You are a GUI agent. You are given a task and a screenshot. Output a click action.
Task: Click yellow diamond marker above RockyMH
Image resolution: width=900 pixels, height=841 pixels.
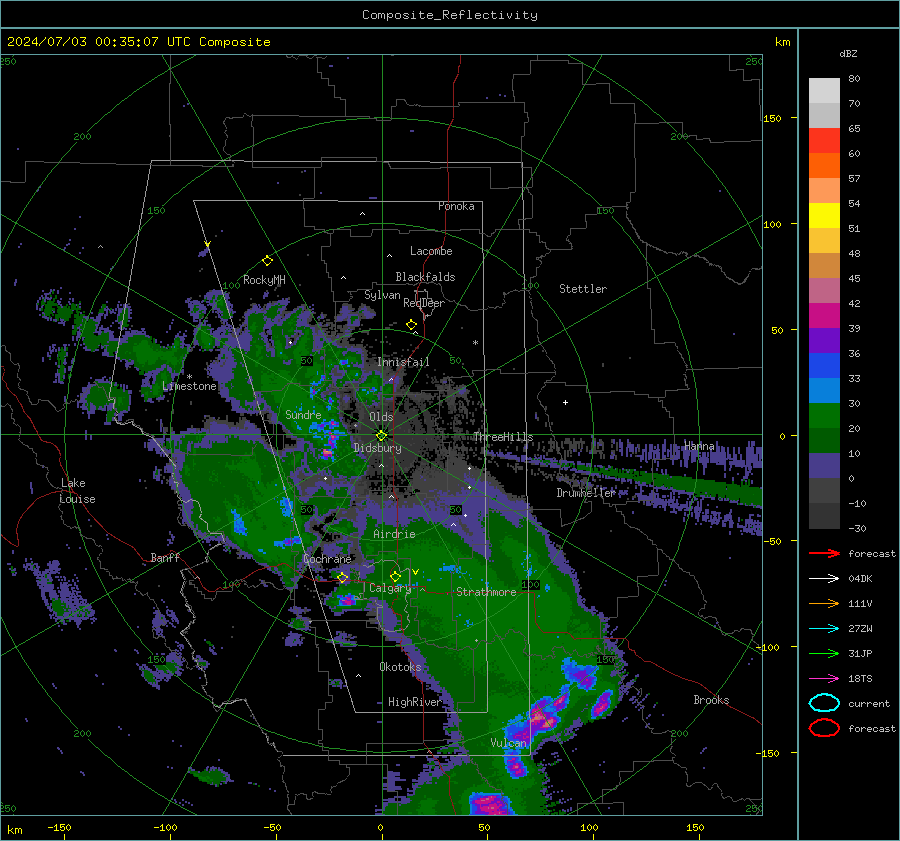pos(267,261)
